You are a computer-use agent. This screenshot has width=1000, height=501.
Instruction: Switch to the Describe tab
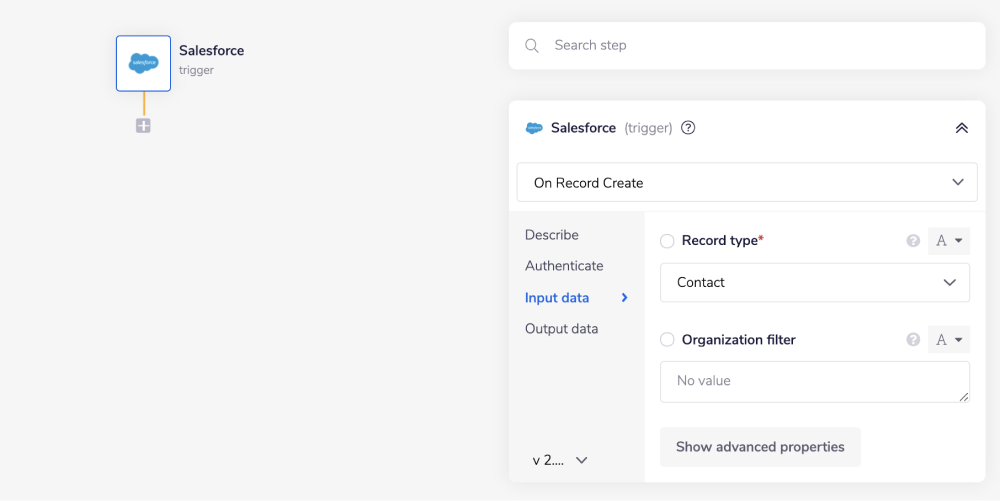click(x=552, y=235)
